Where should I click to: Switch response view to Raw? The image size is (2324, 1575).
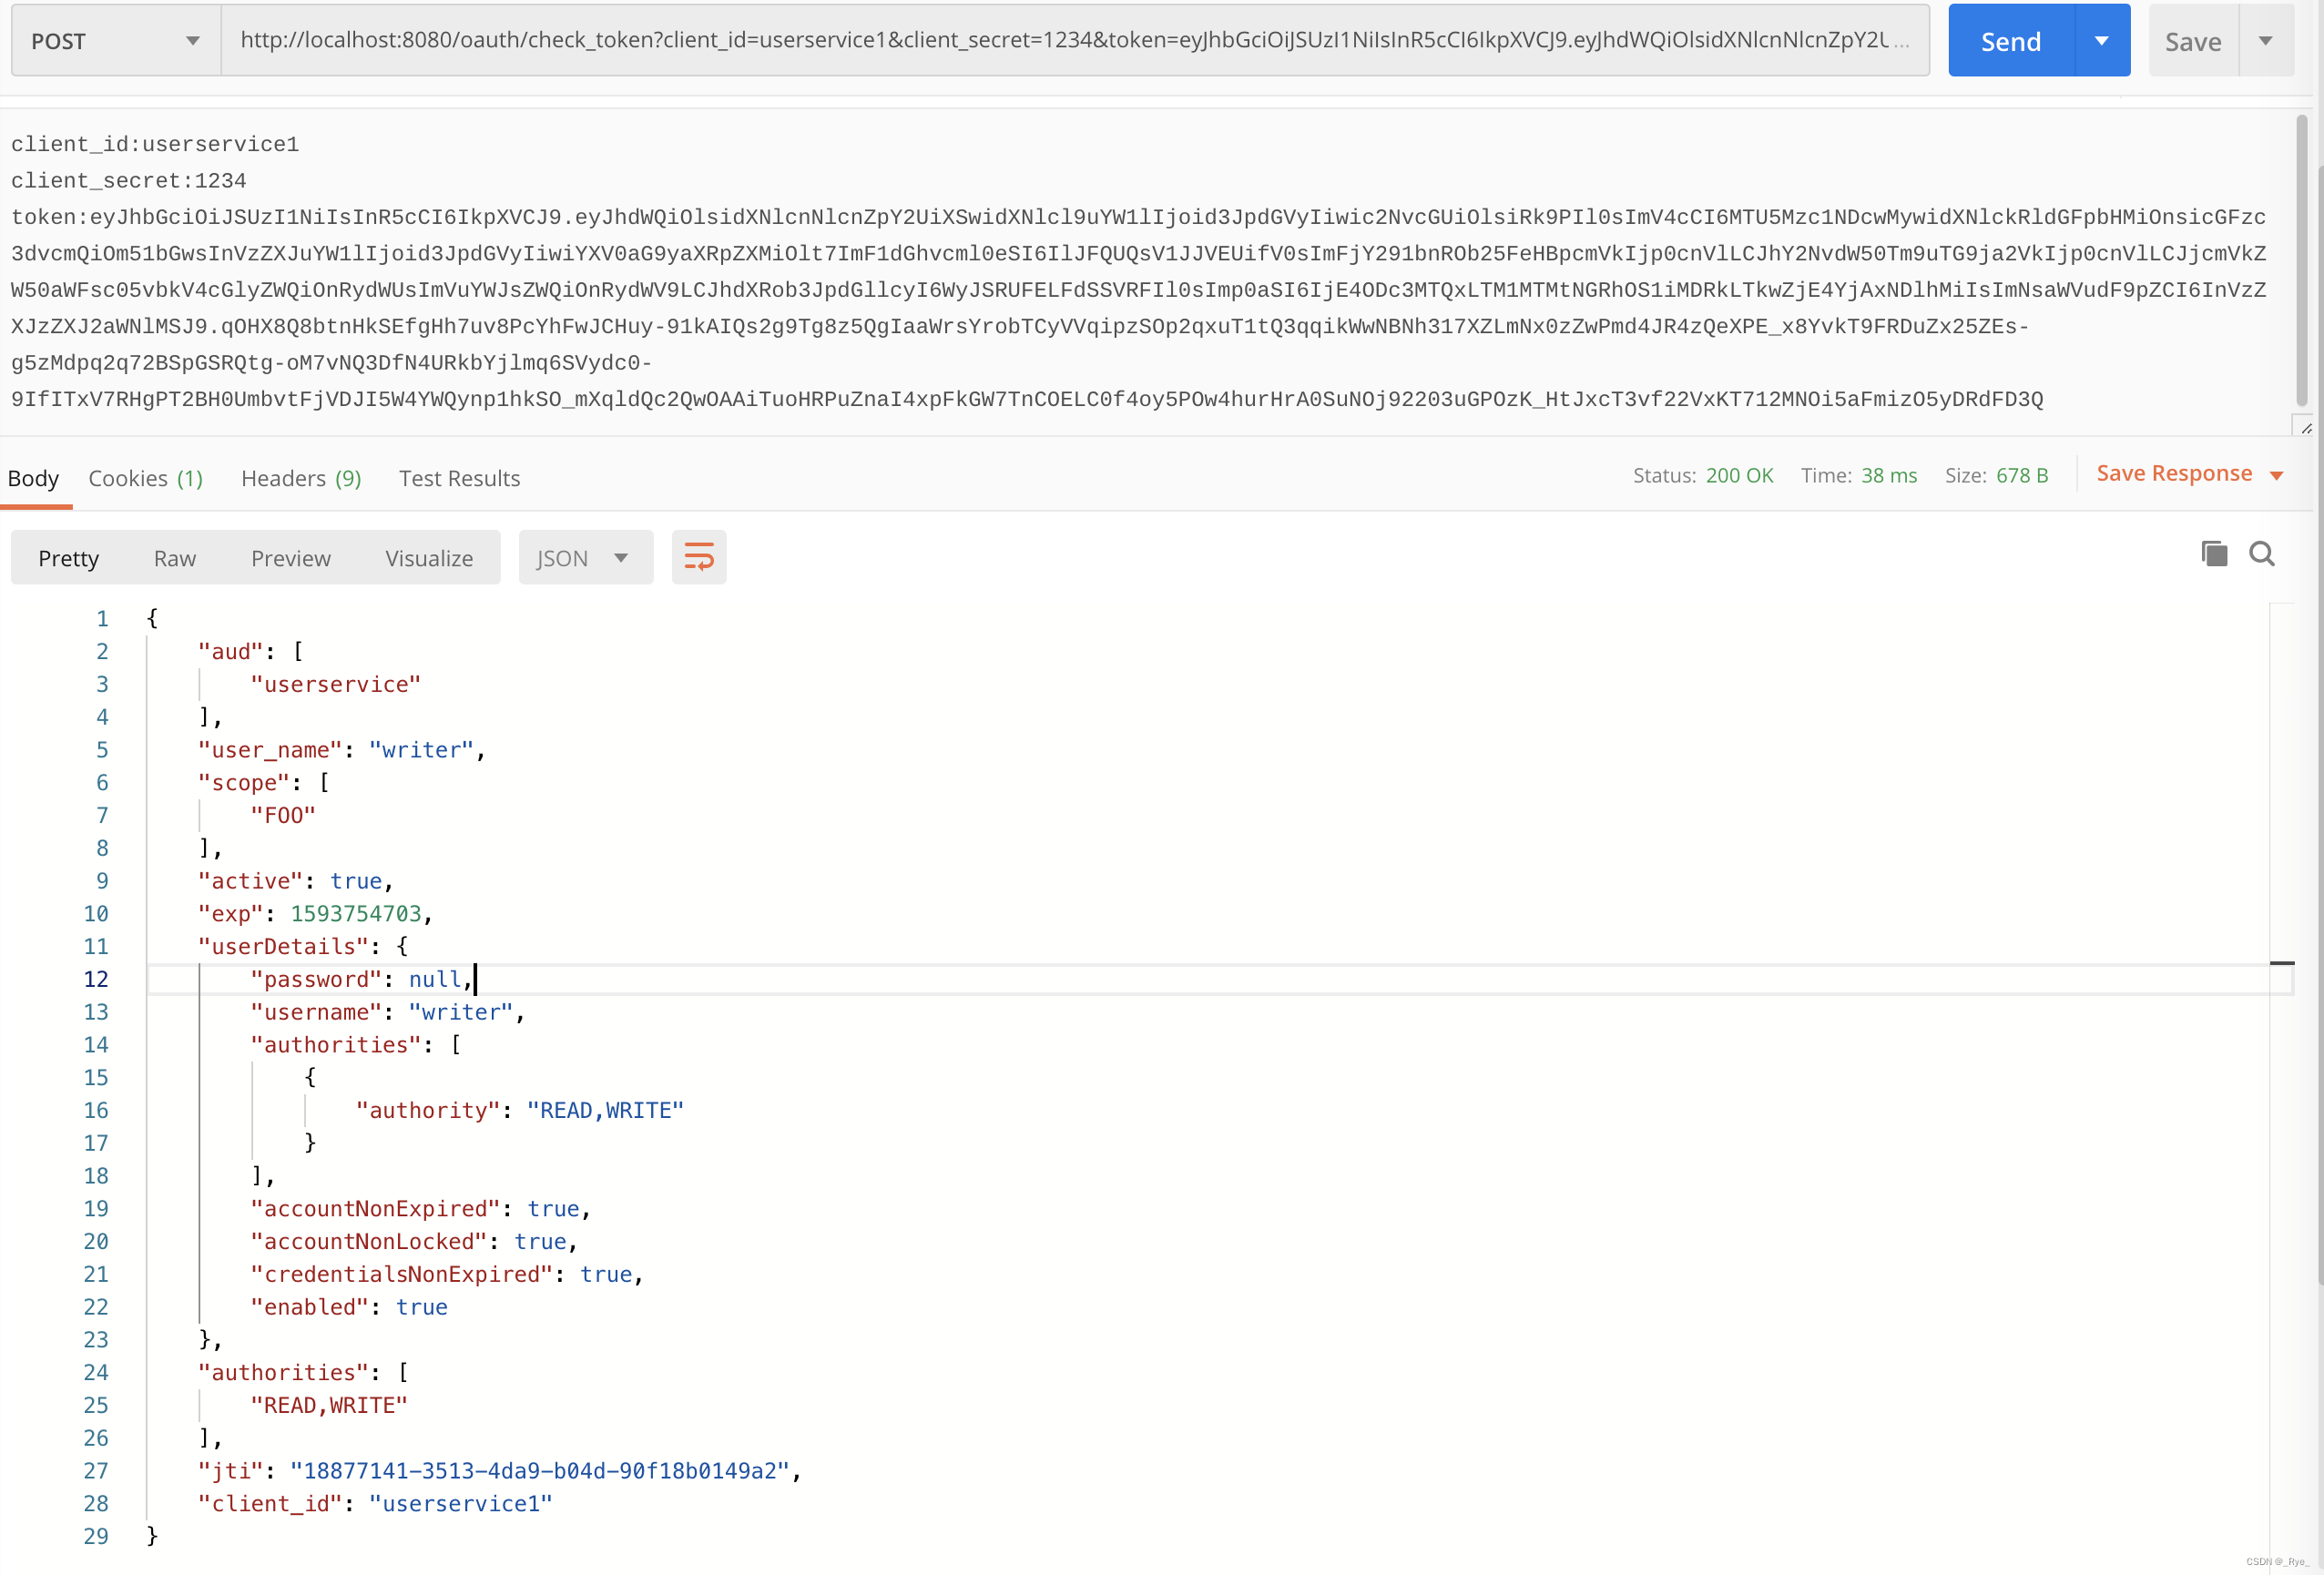pos(174,557)
